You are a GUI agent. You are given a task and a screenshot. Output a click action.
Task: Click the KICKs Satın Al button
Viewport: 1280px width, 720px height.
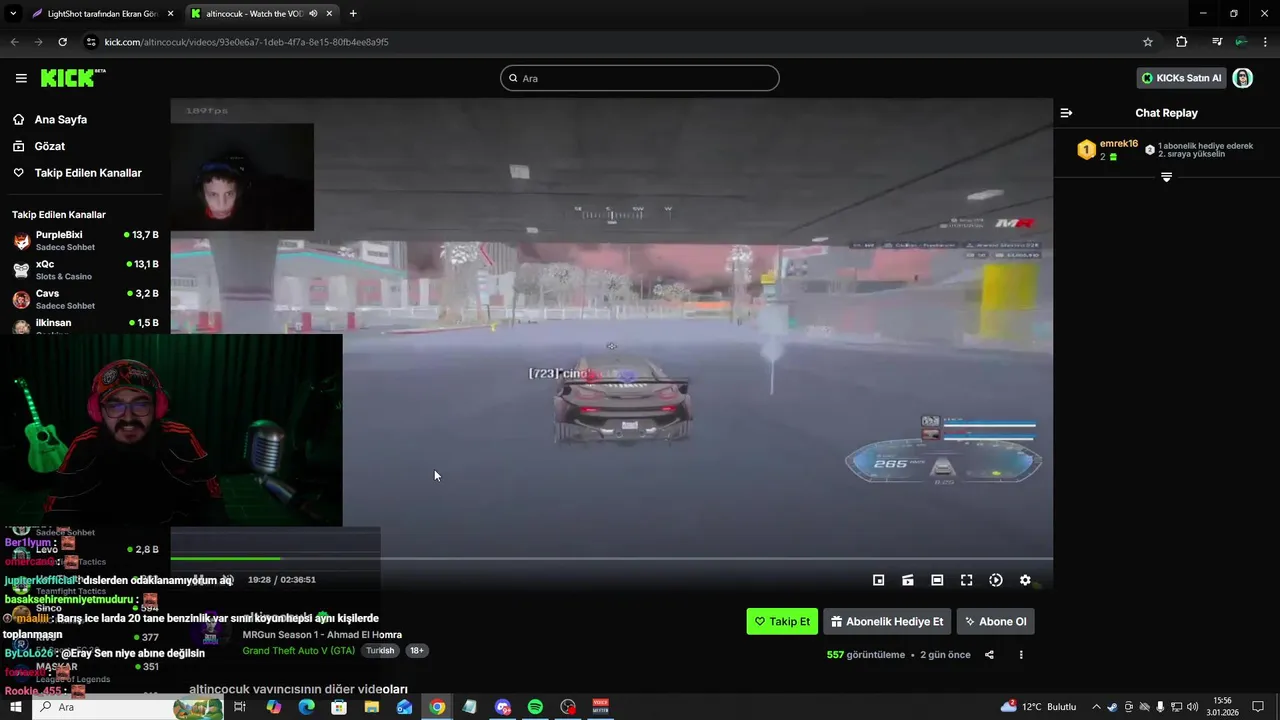click(1181, 78)
